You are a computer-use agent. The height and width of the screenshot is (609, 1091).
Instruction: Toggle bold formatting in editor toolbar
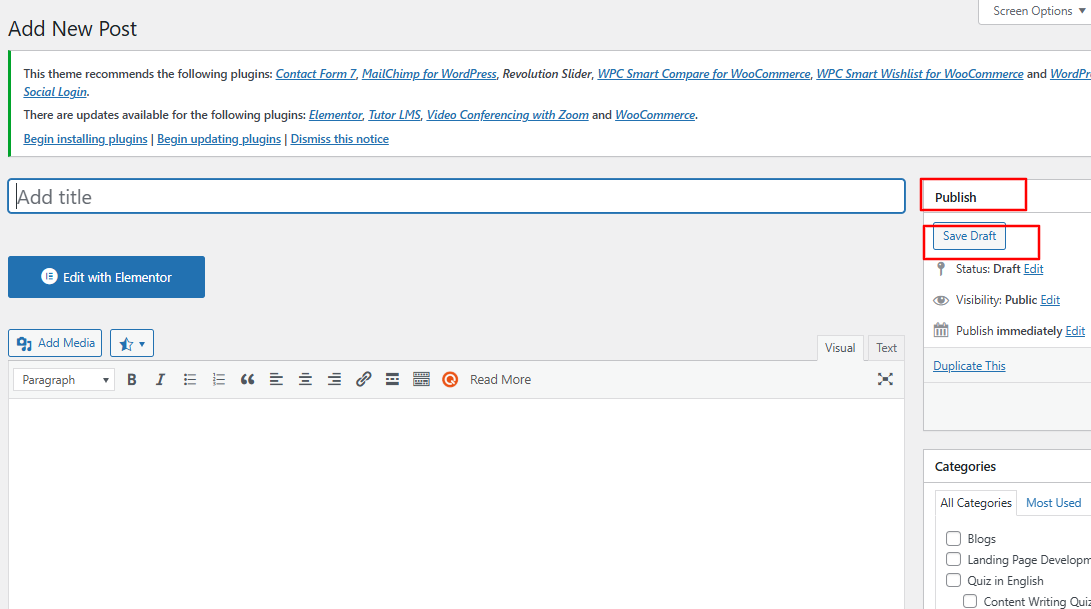[131, 380]
